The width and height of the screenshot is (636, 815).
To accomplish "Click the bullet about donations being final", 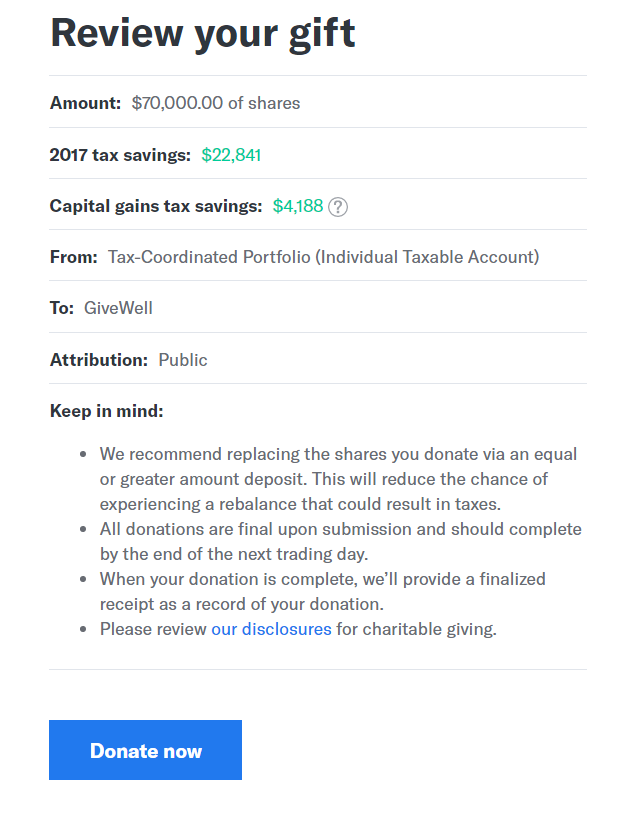I will (340, 541).
